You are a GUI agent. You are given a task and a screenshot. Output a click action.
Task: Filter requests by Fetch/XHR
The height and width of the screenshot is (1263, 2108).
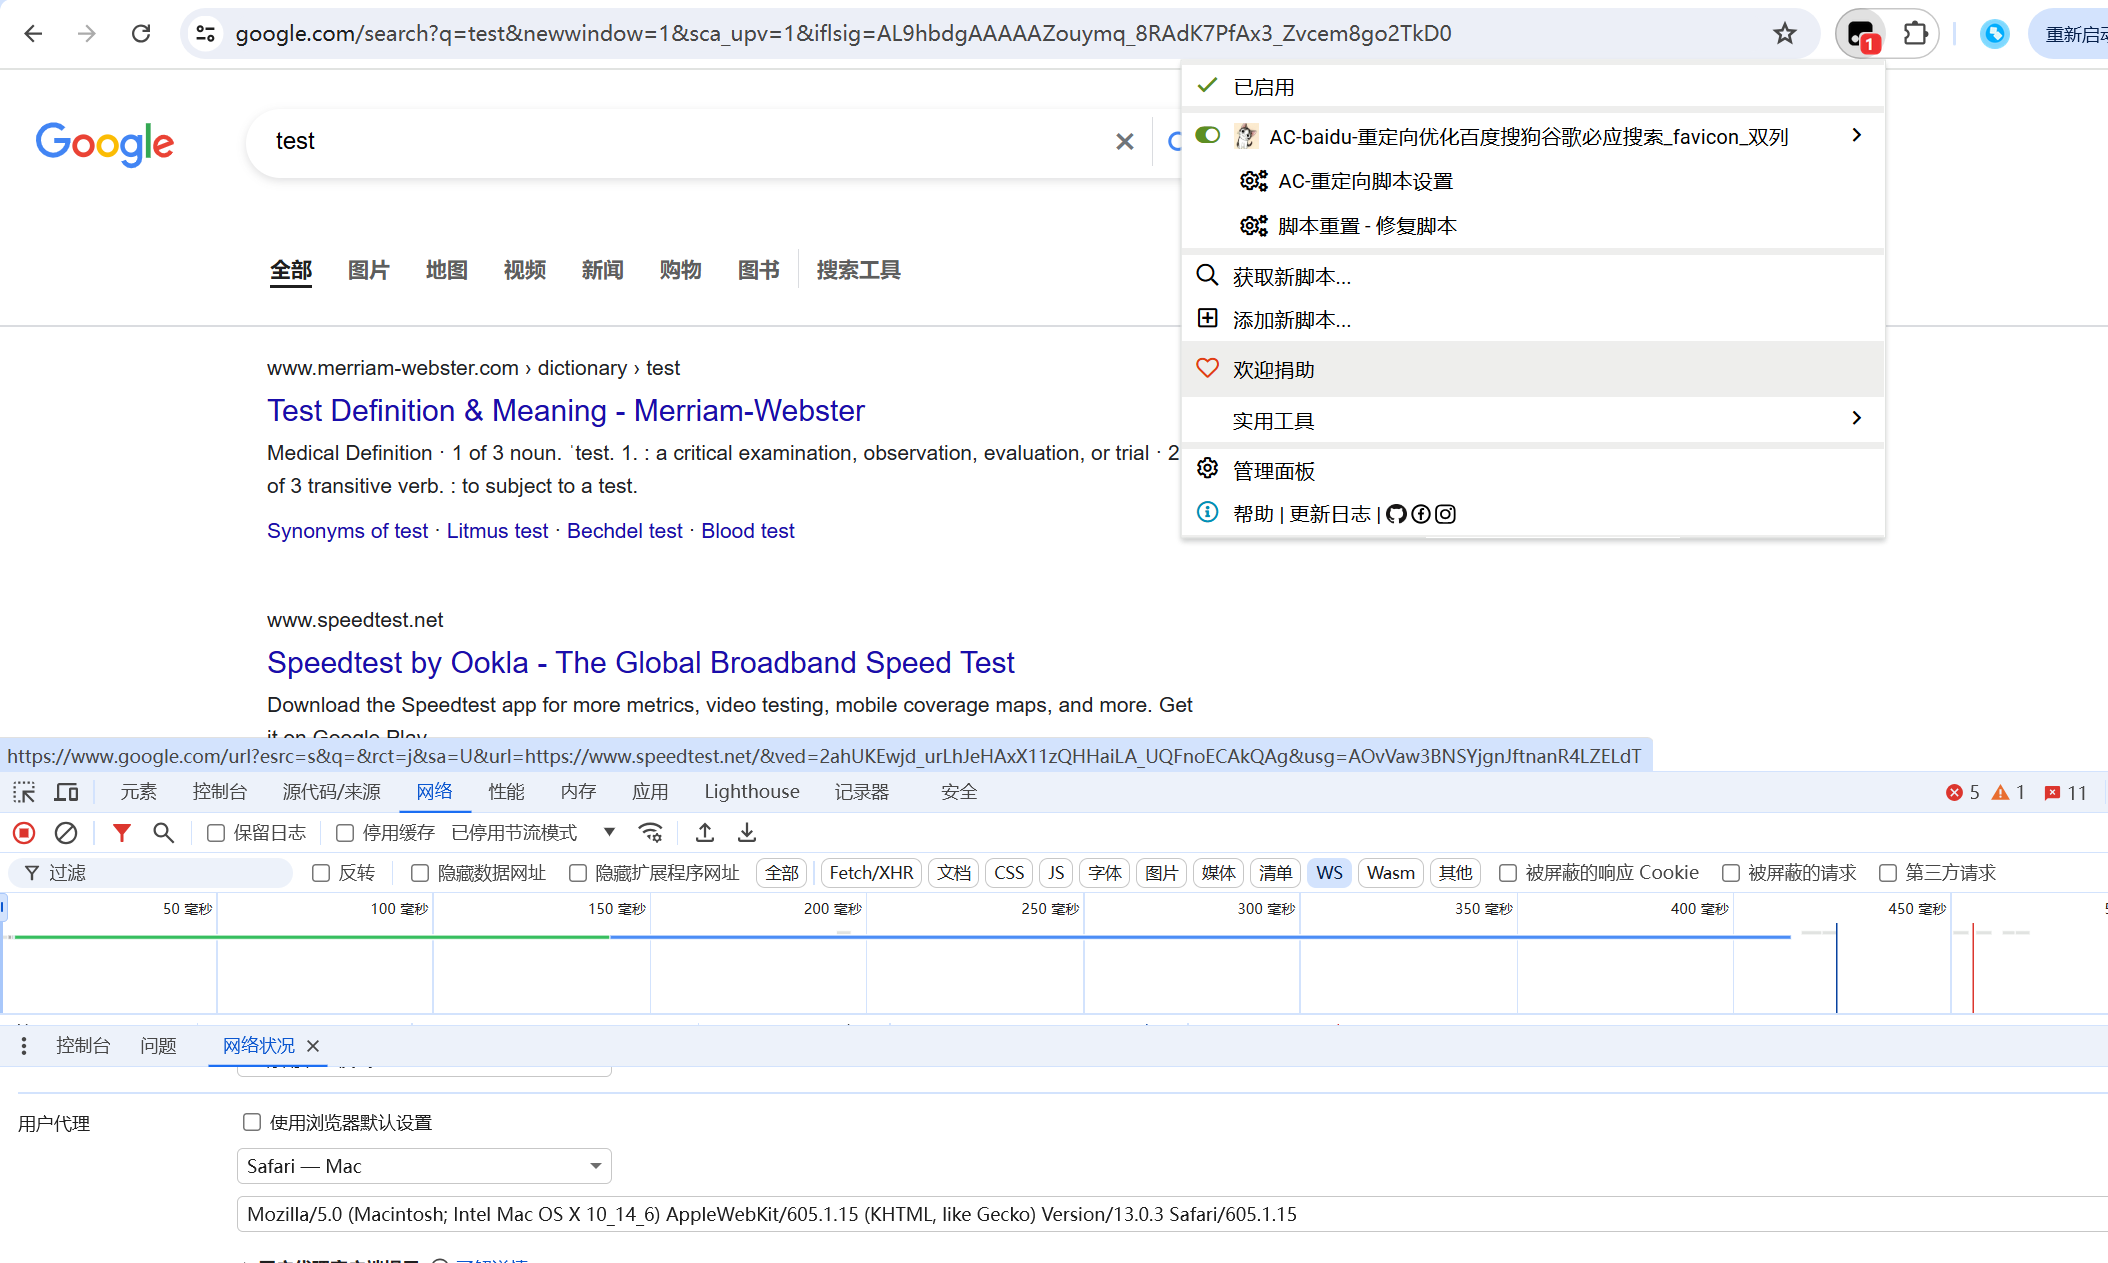tap(871, 873)
